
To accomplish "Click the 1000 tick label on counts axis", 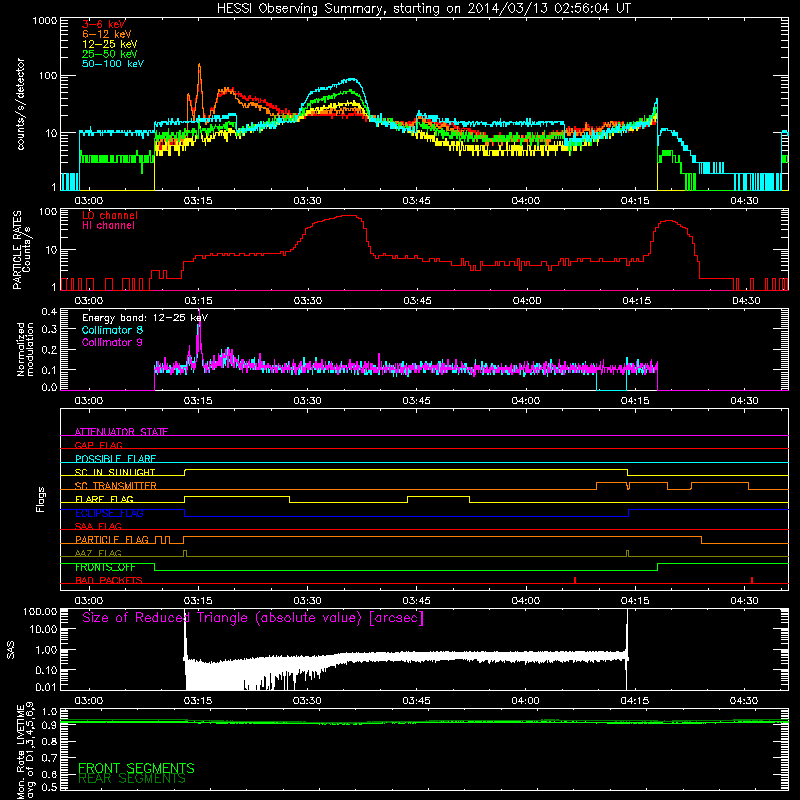I will coord(44,21).
